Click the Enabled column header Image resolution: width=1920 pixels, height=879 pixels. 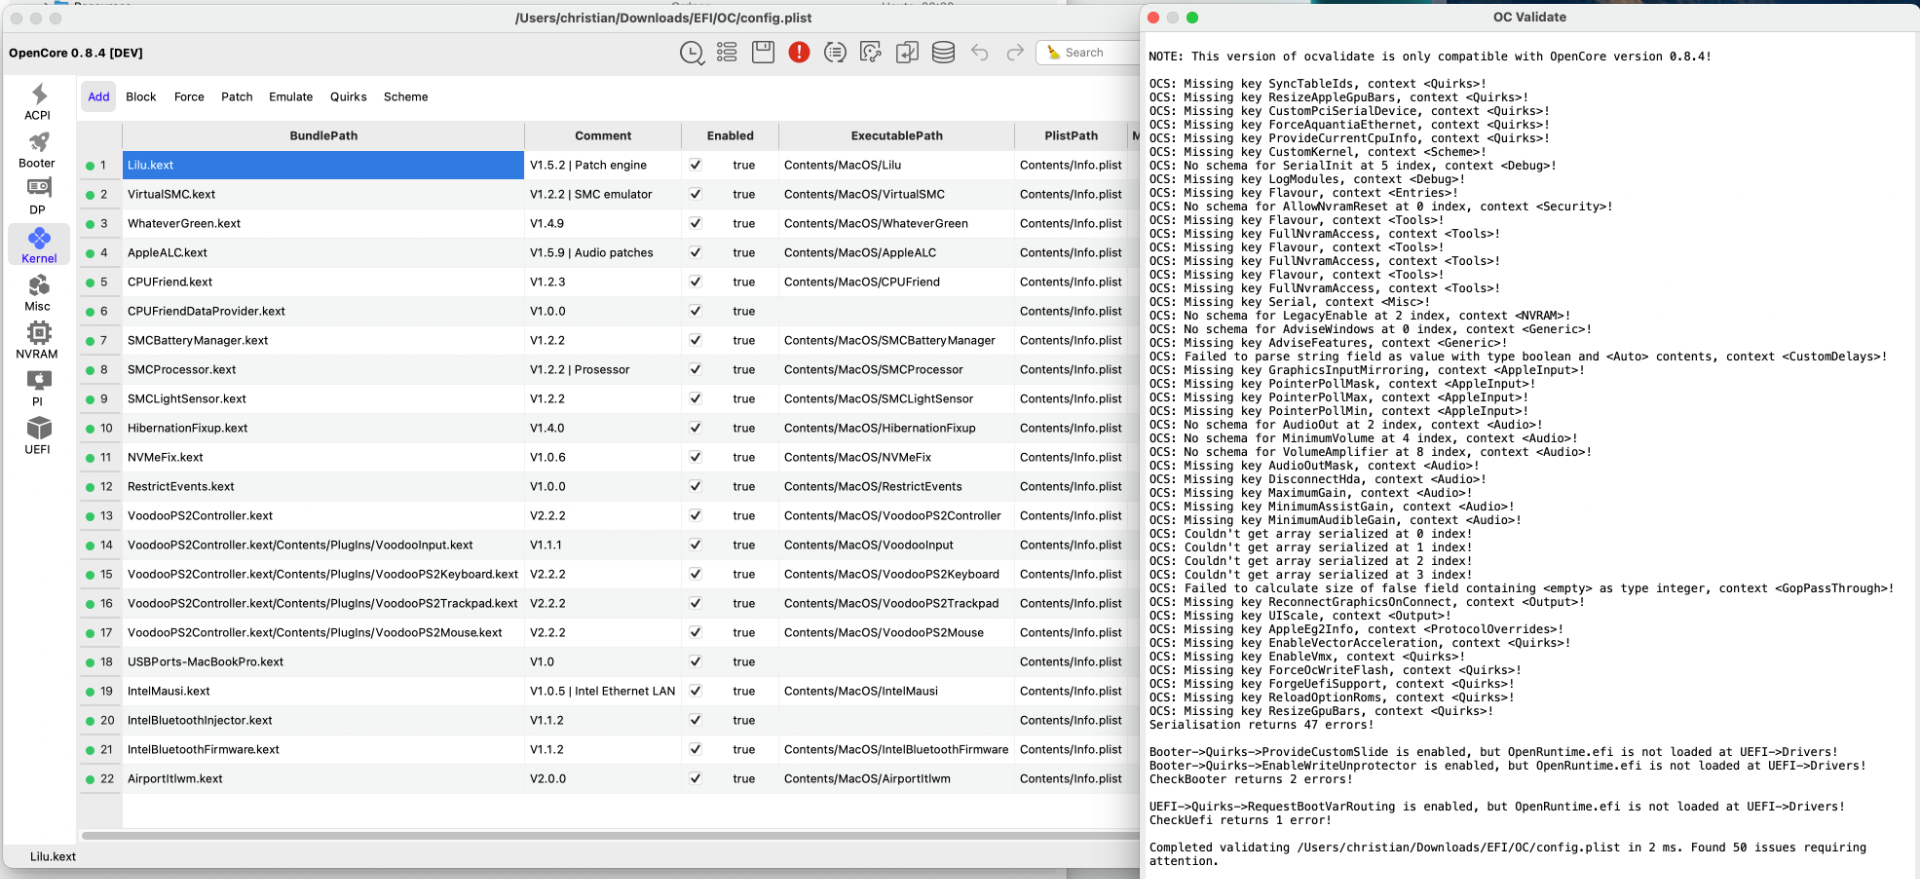coord(730,136)
